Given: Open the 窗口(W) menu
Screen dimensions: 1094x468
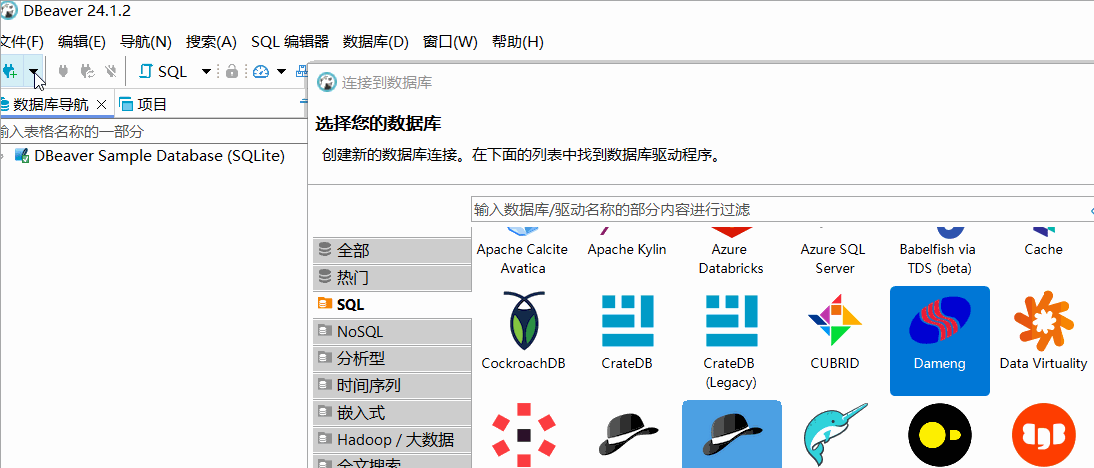Looking at the screenshot, I should tap(450, 42).
